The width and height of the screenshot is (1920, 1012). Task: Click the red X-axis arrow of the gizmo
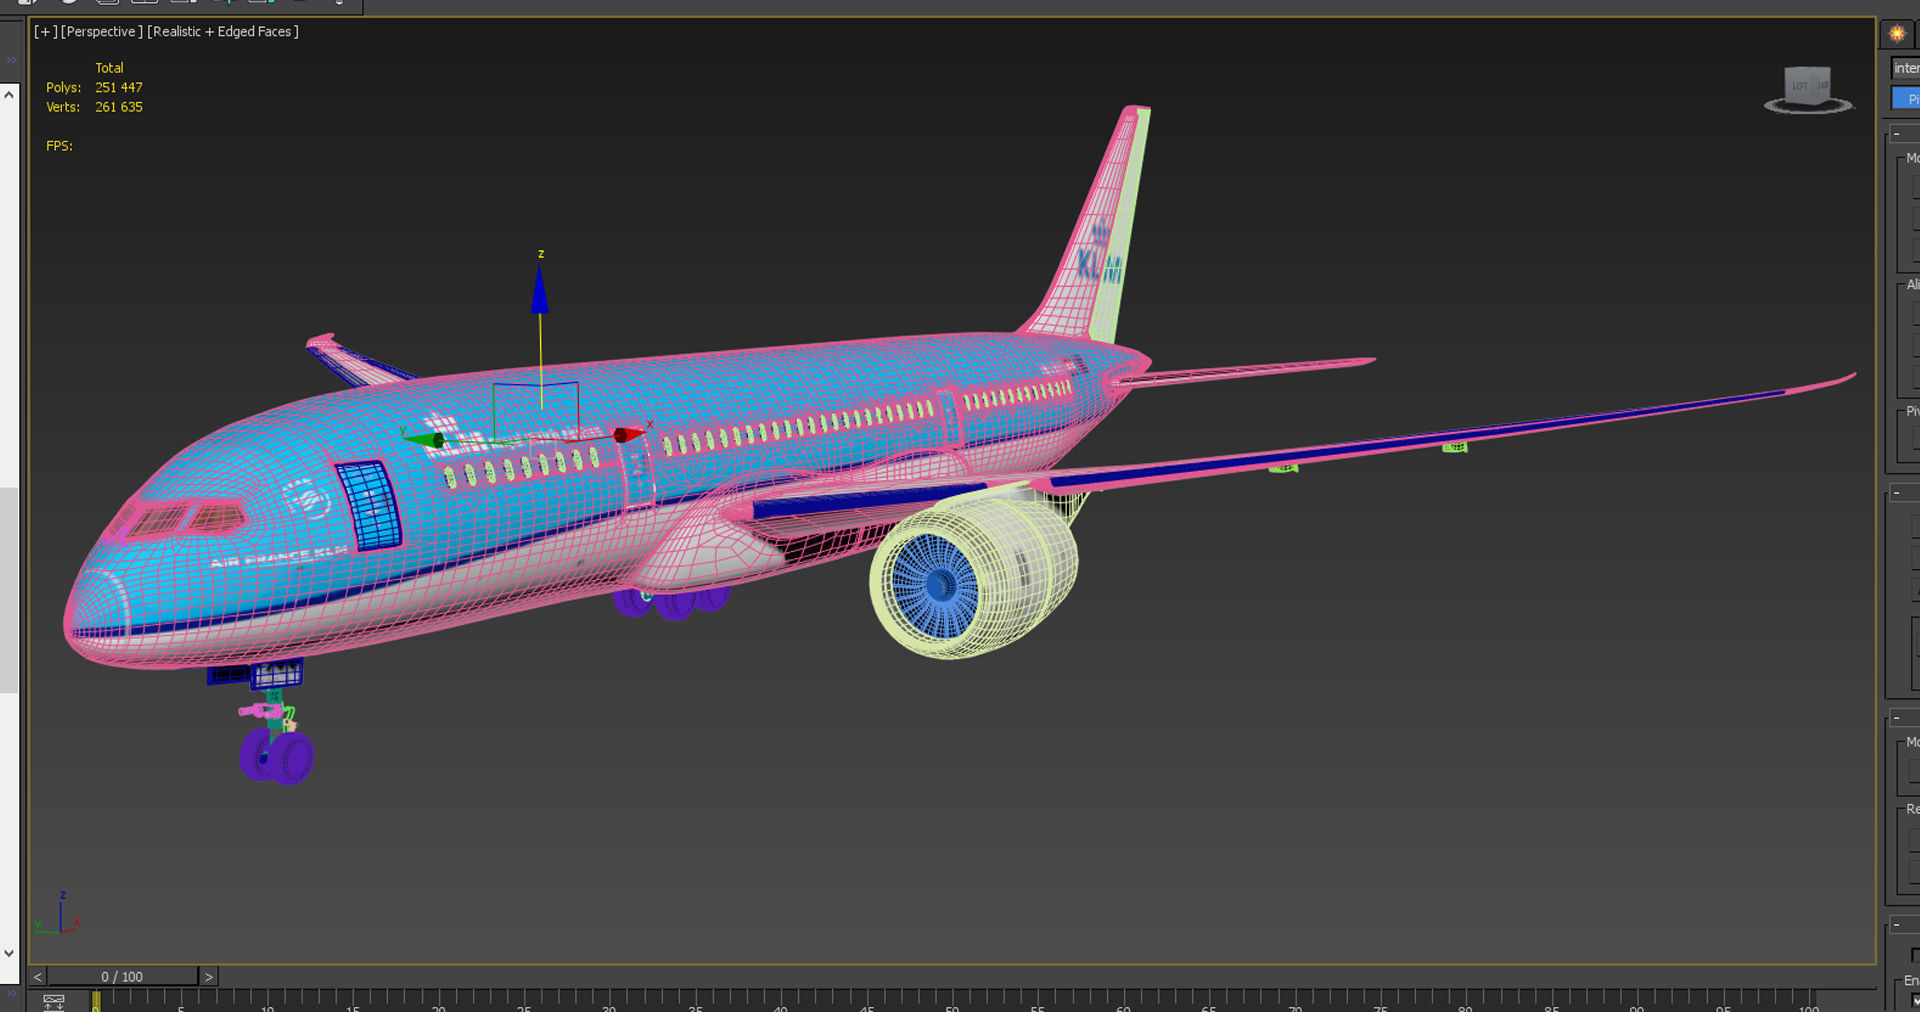627,435
